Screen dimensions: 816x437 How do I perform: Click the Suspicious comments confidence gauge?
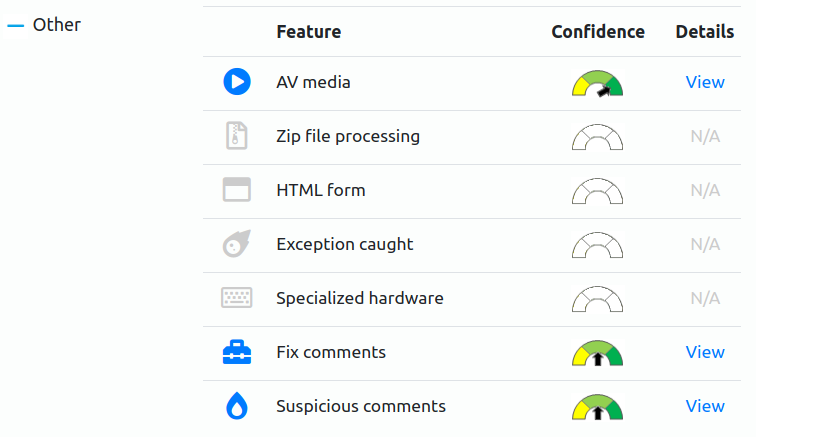coord(597,407)
